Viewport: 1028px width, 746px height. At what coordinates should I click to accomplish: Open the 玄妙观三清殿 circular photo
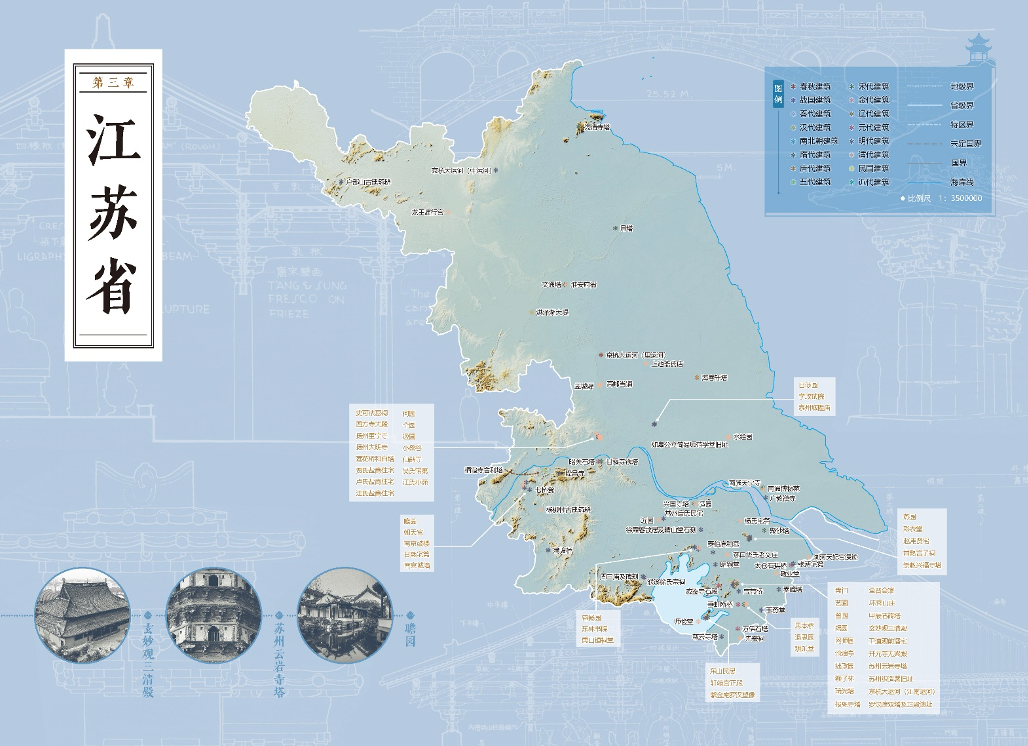click(83, 616)
